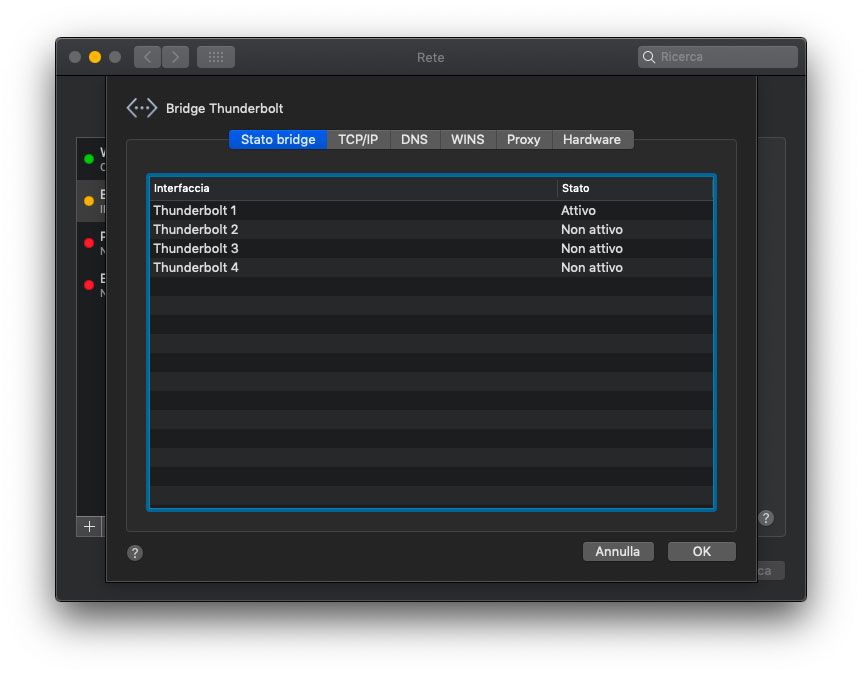Viewport: 862px width, 675px height.
Task: Show all preferences with the grid icon
Action: [x=216, y=57]
